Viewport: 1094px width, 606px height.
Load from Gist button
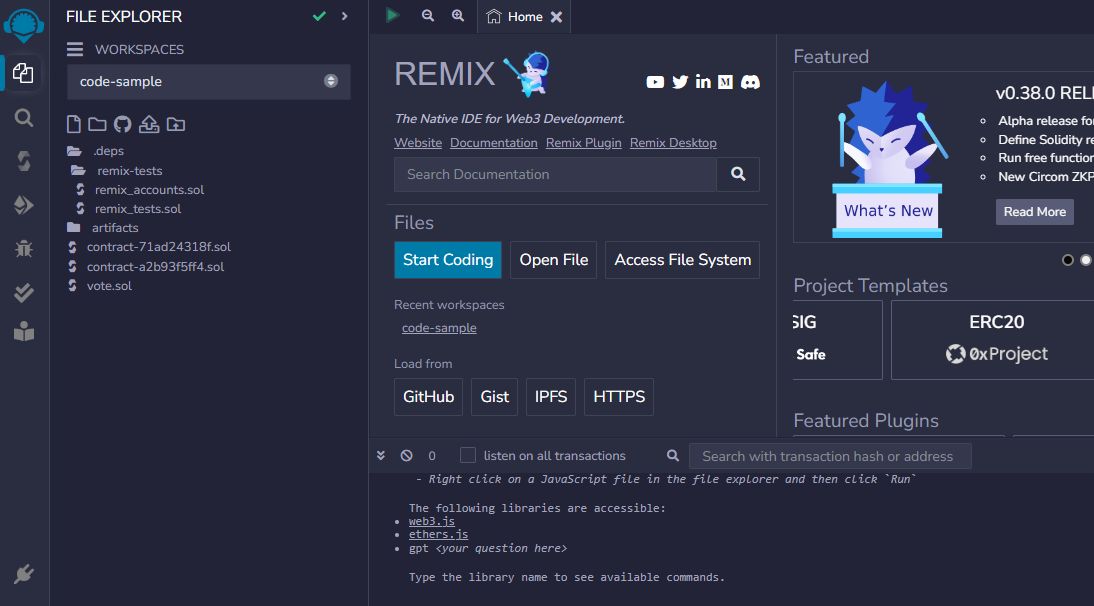[495, 397]
